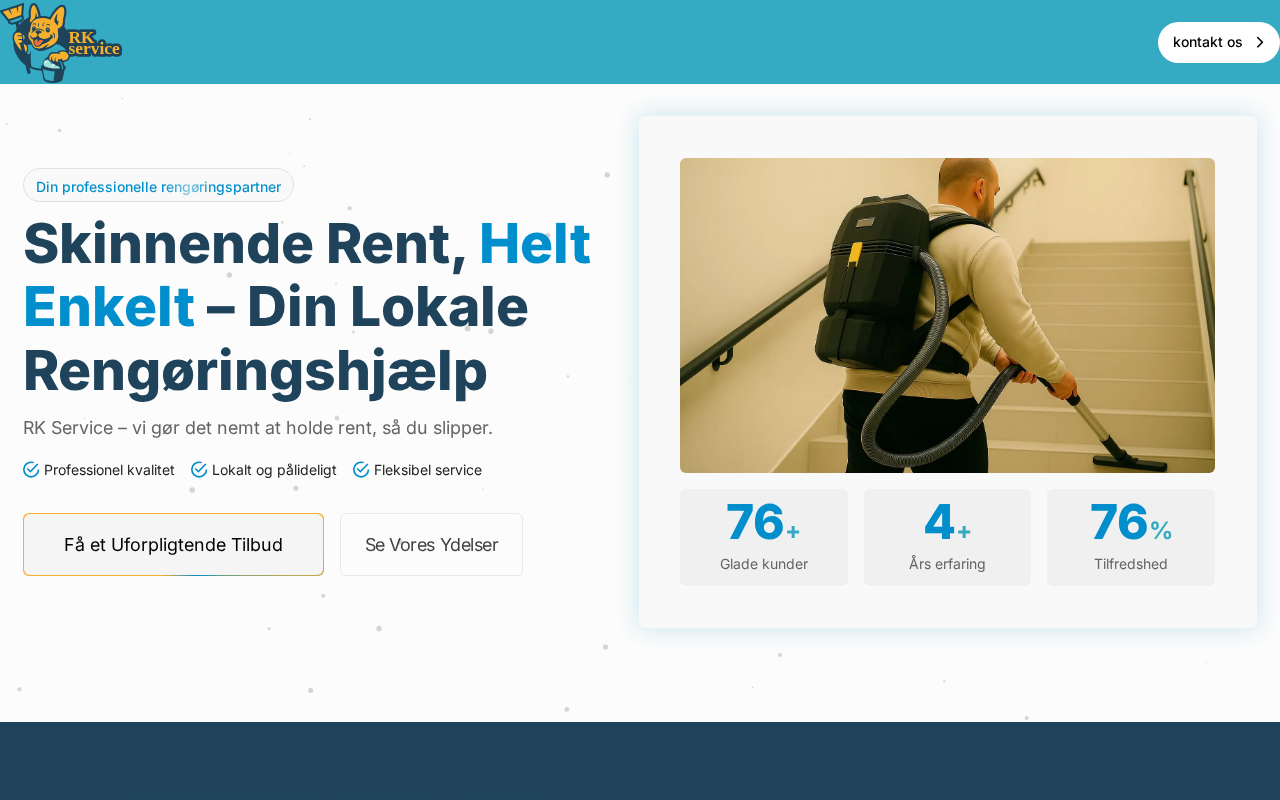Click the 76+ Glade kunder stat card
1280x800 pixels.
(x=764, y=537)
